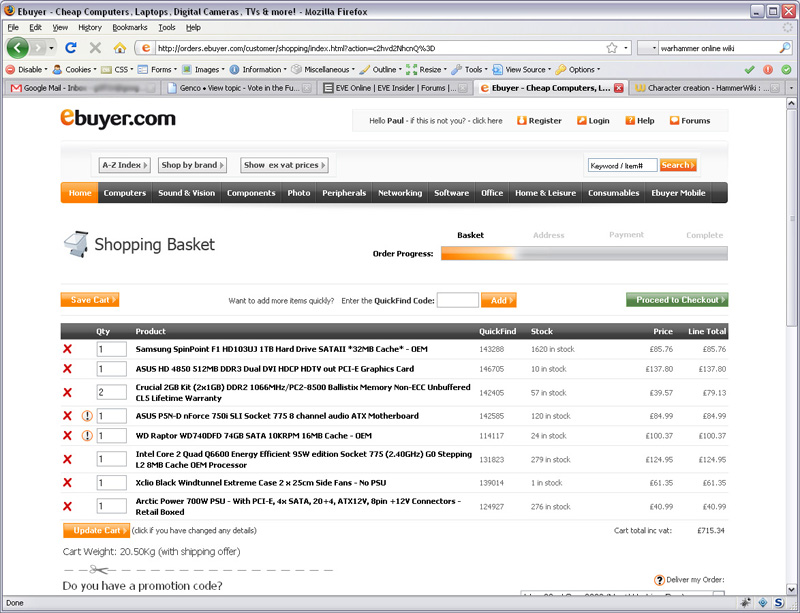The width and height of the screenshot is (800, 613).
Task: Bookmark page with star icon in address bar
Action: pyautogui.click(x=612, y=48)
